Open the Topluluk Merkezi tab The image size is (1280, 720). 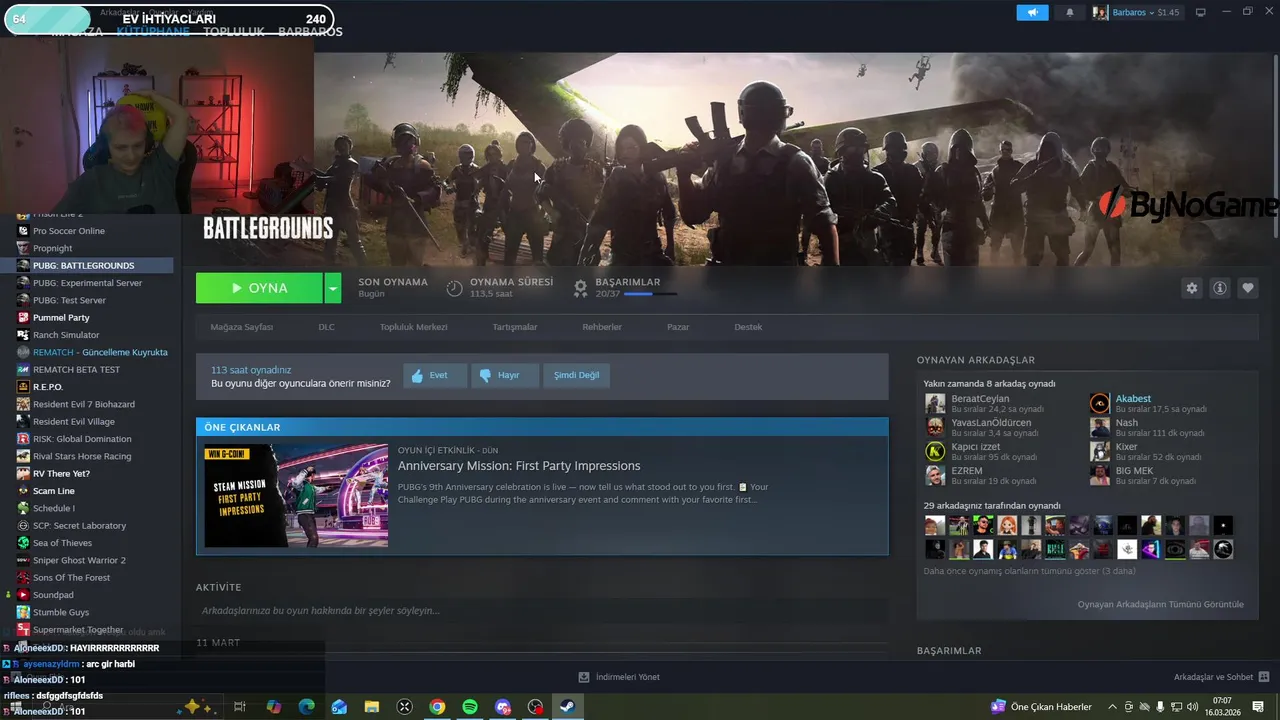point(413,327)
